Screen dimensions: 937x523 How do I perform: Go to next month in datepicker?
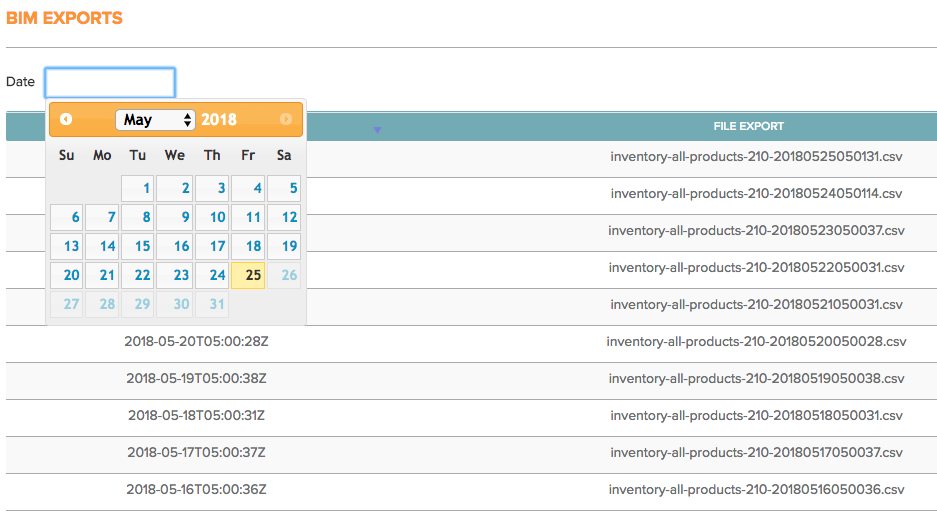coord(286,119)
